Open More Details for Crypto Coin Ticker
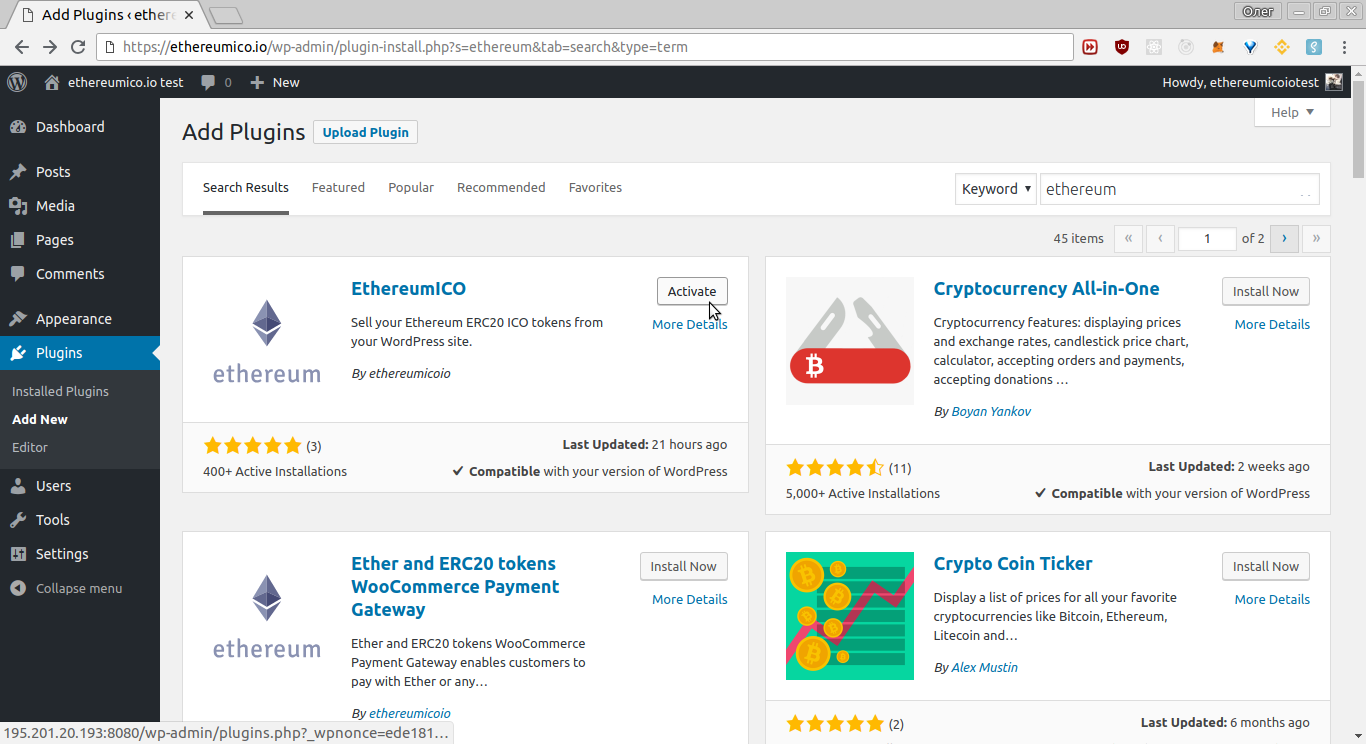This screenshot has height=744, width=1366. coord(1272,599)
